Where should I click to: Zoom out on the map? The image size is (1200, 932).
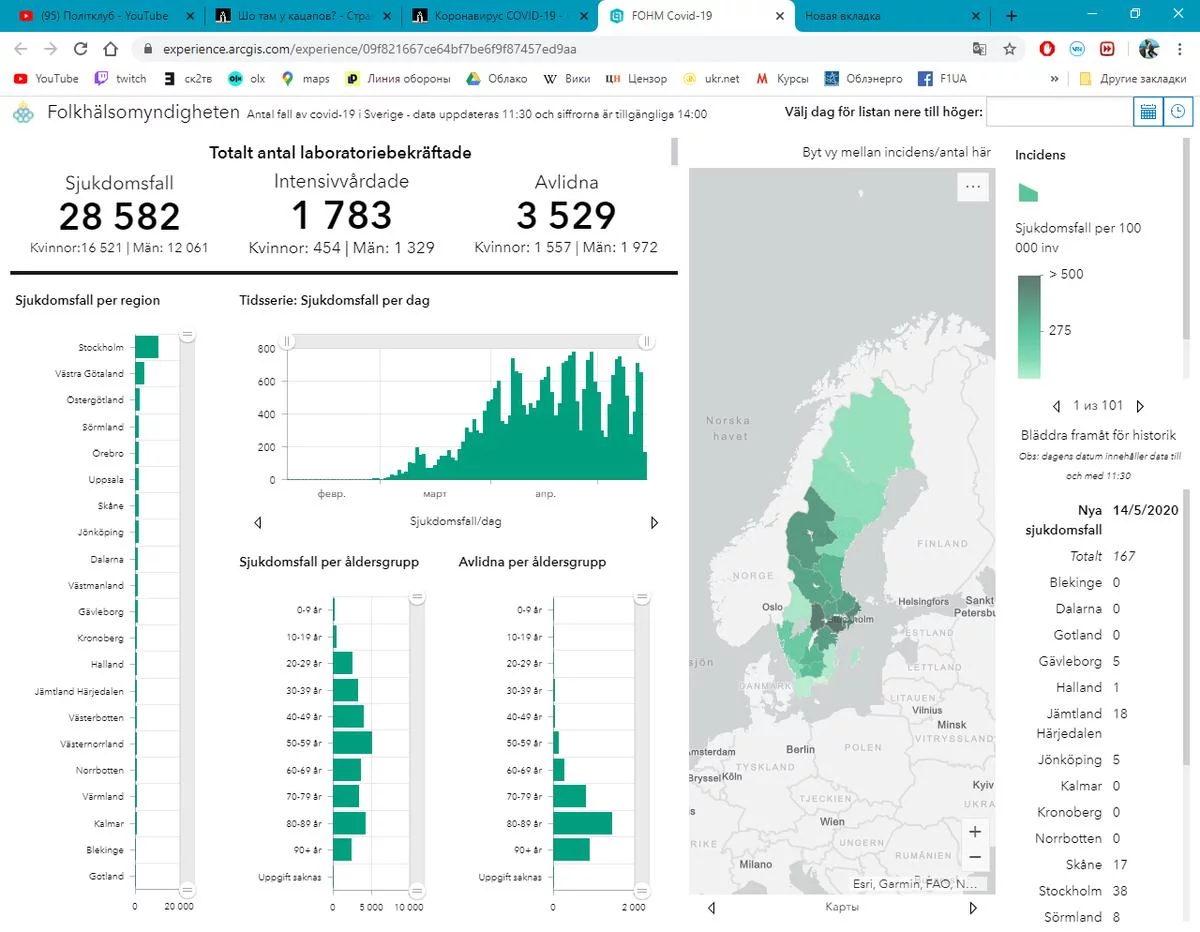(974, 858)
